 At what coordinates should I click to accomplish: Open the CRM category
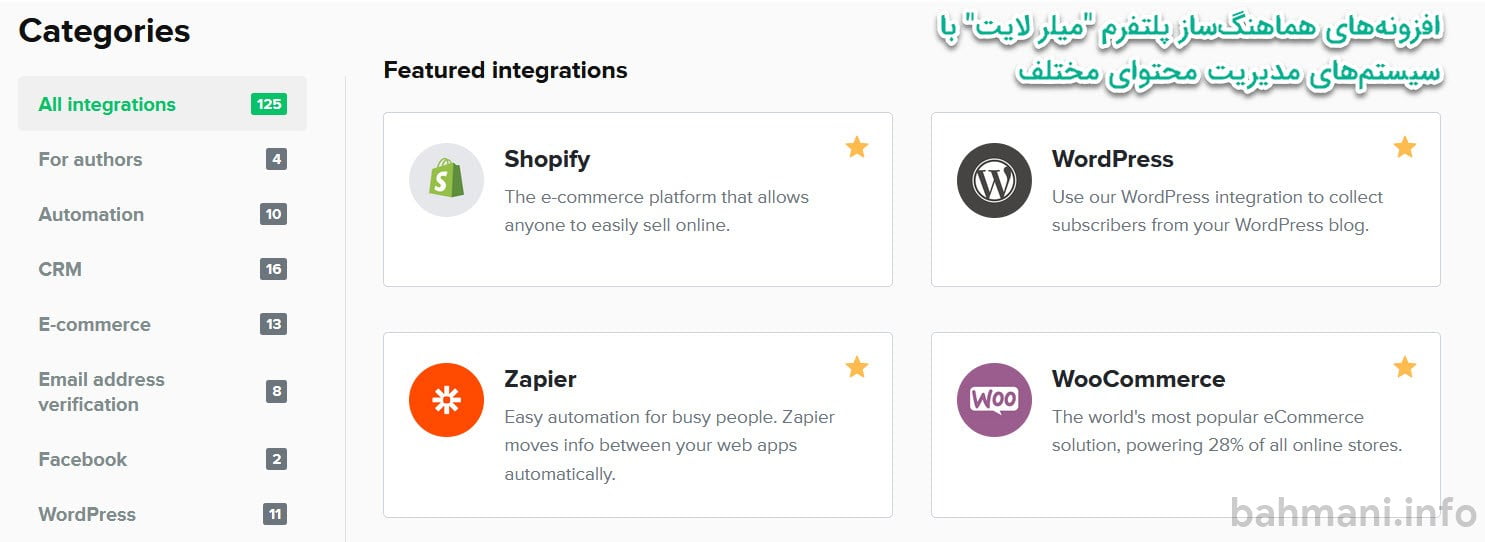[x=60, y=269]
